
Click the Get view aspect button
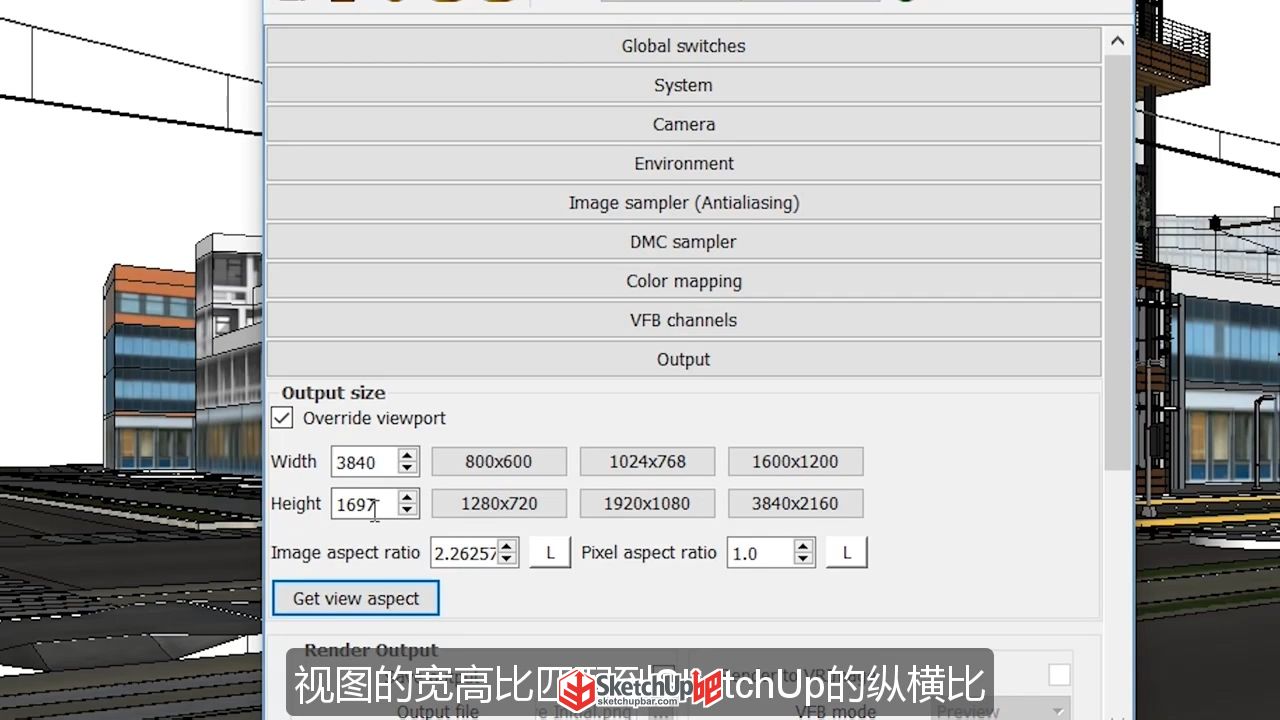356,599
